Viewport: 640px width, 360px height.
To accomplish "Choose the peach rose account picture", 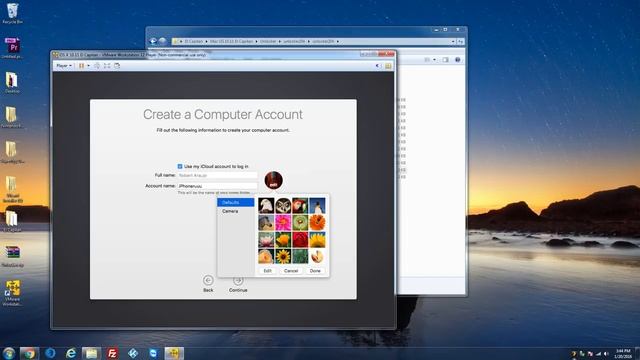I will tap(266, 257).
